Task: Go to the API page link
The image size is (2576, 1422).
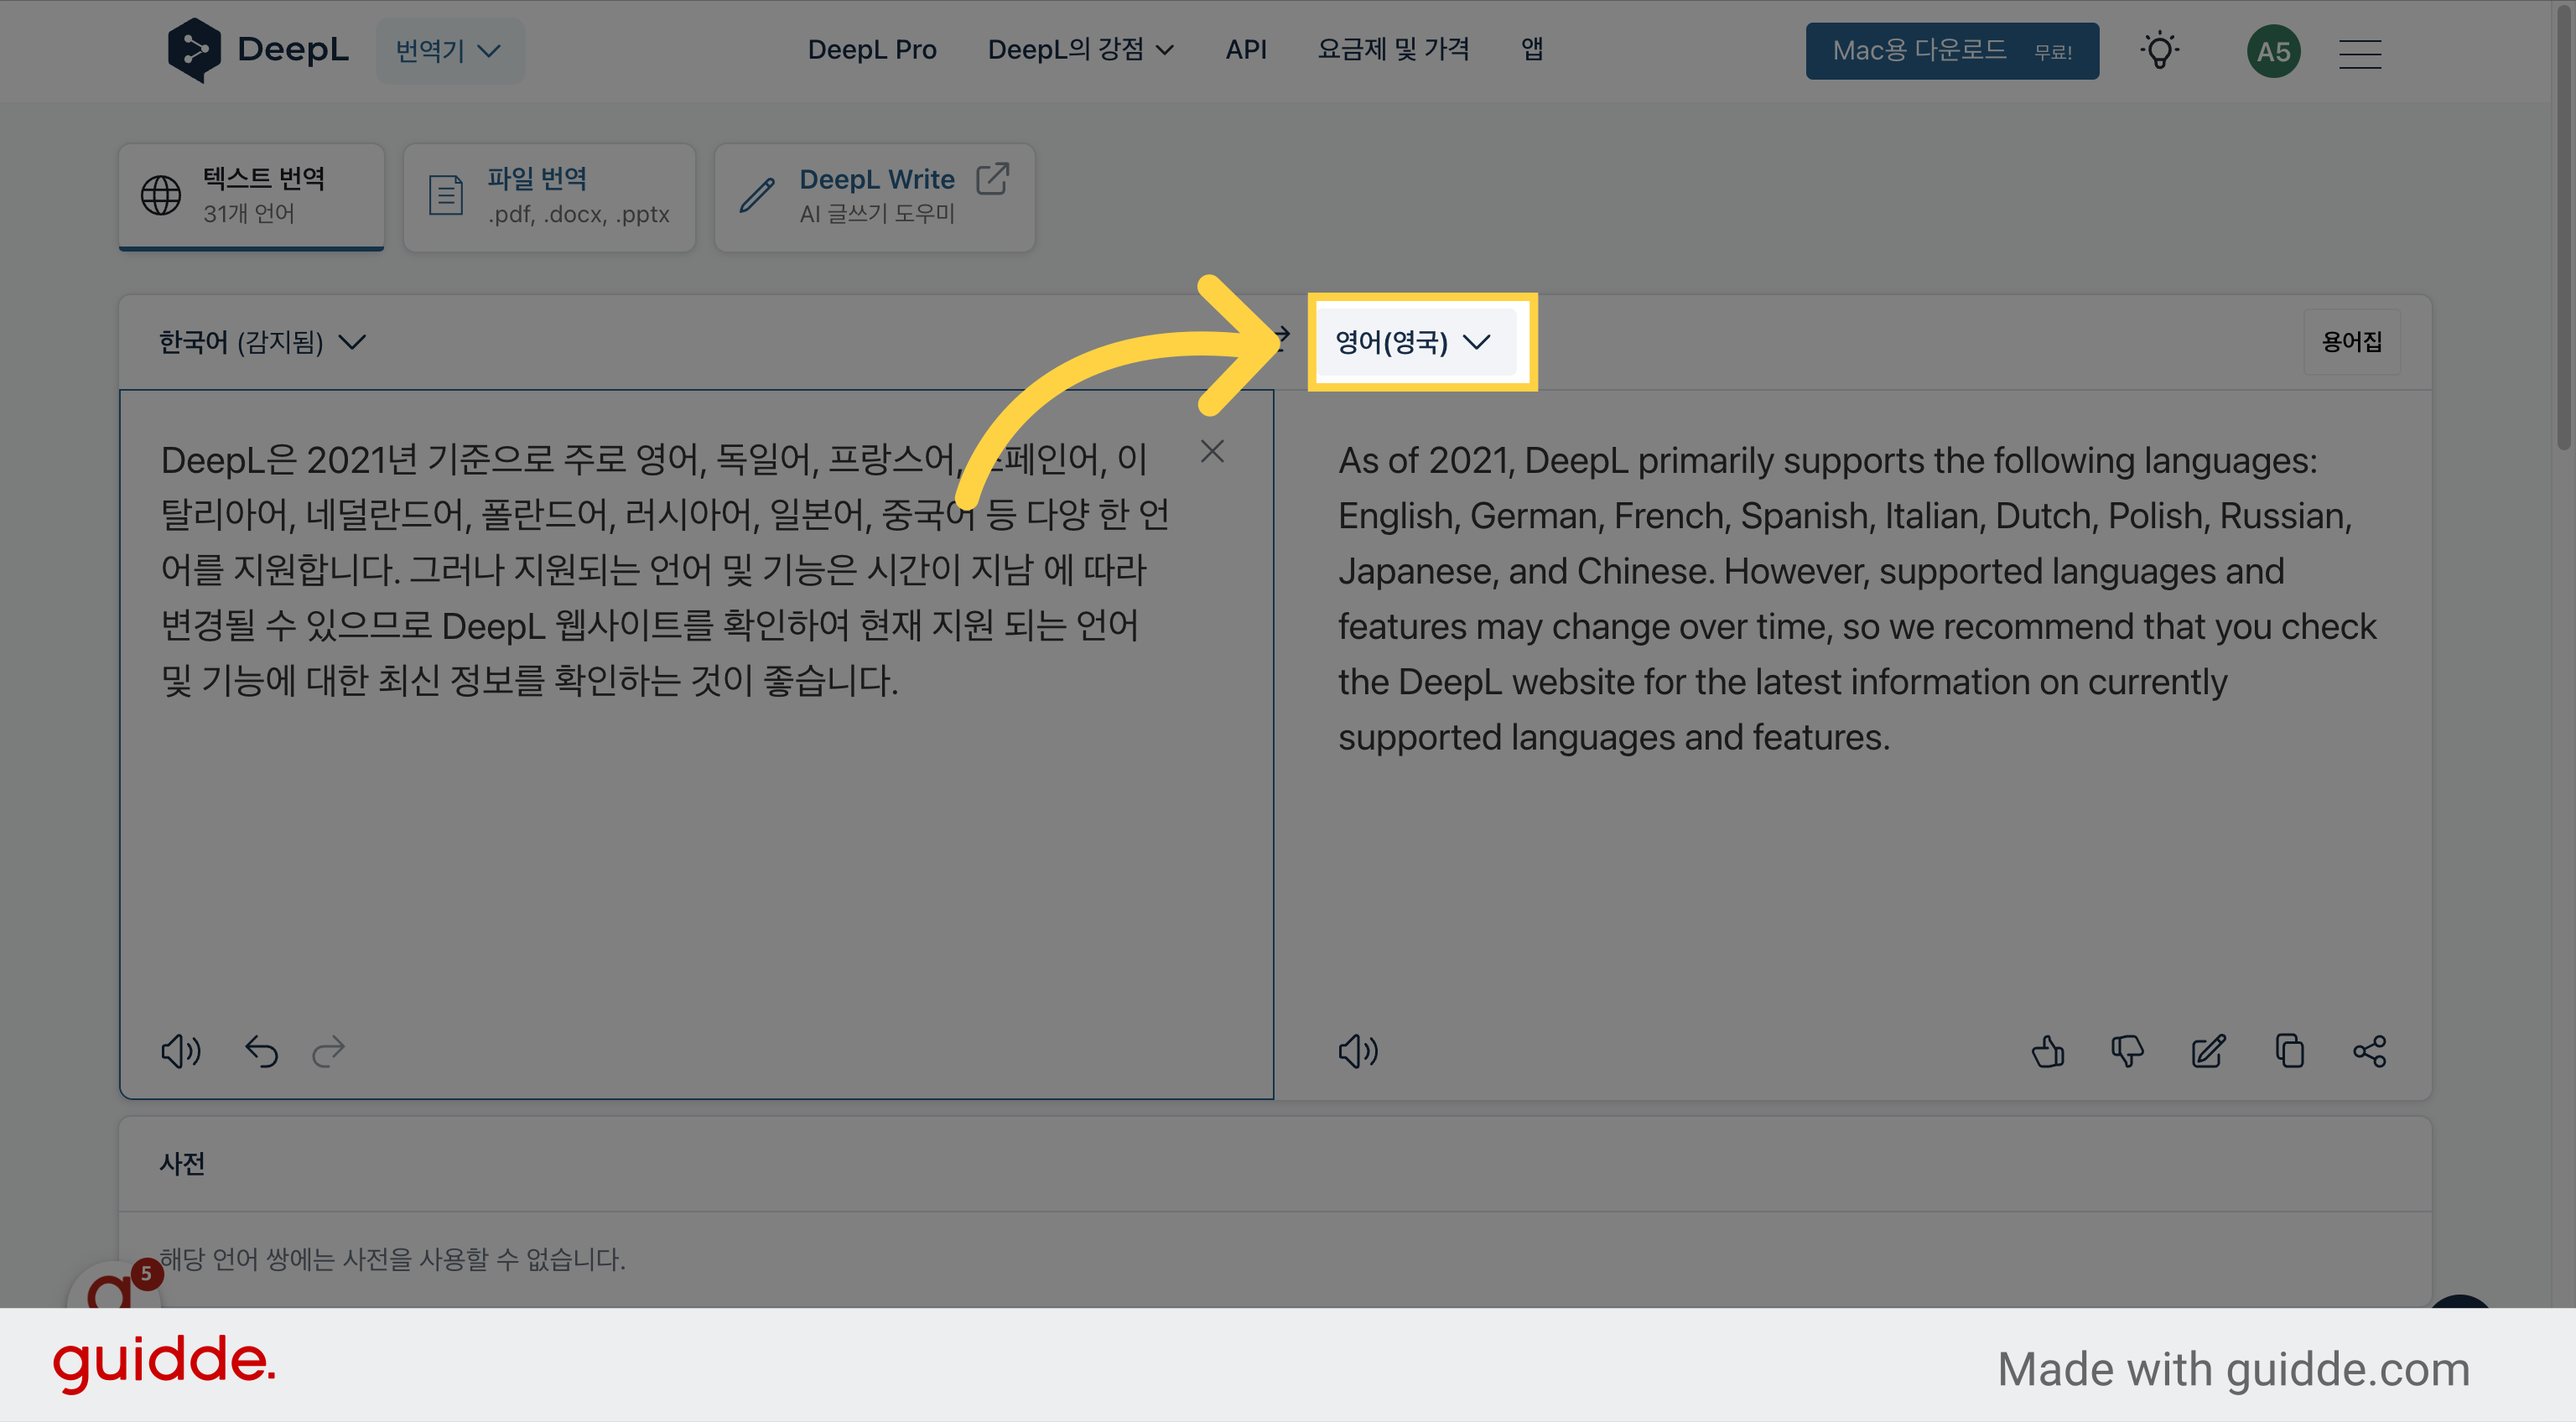Action: [x=1245, y=50]
